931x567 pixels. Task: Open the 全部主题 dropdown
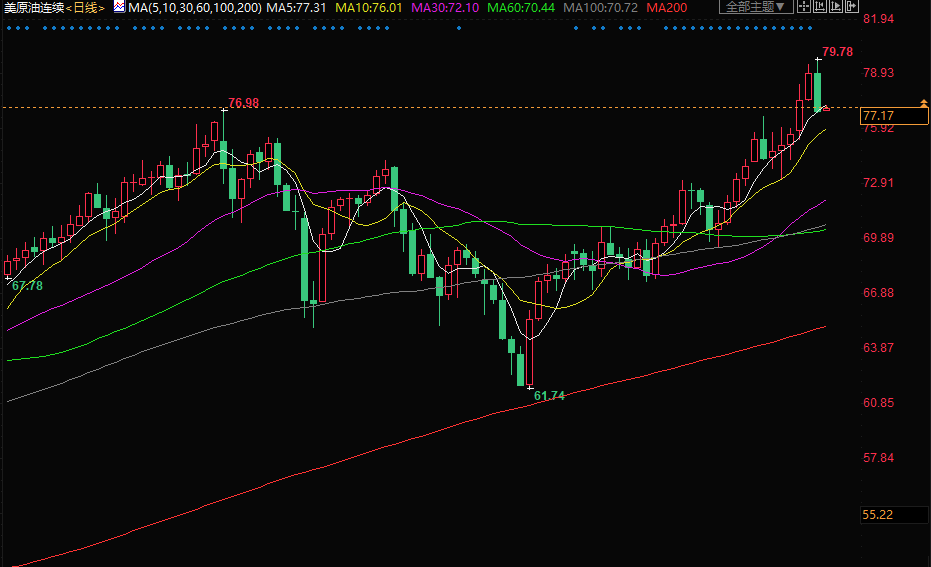coord(755,7)
